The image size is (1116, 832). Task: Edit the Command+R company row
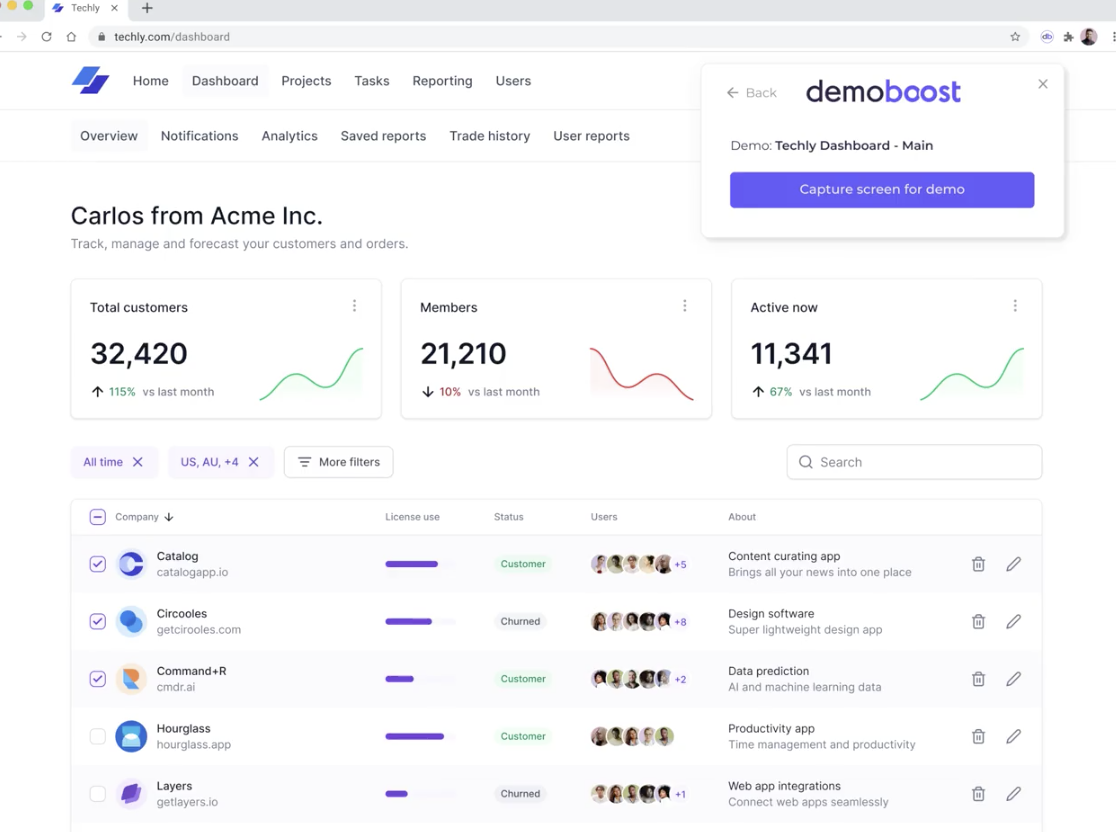(1014, 679)
